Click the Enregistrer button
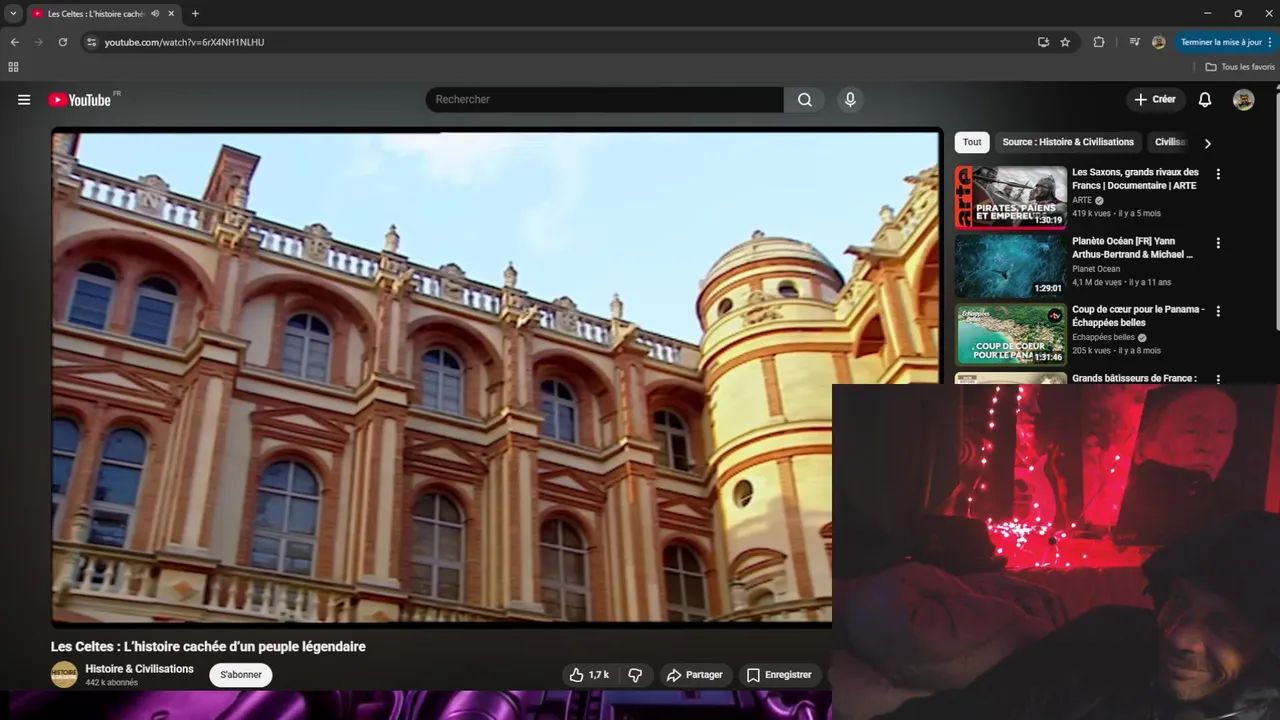 pos(779,675)
